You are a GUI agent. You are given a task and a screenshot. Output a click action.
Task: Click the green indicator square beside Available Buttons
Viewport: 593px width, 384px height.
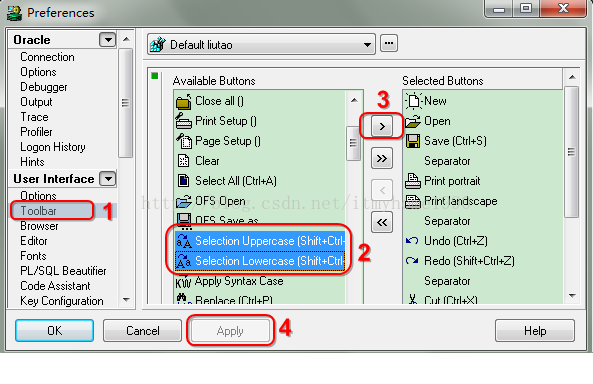[155, 76]
